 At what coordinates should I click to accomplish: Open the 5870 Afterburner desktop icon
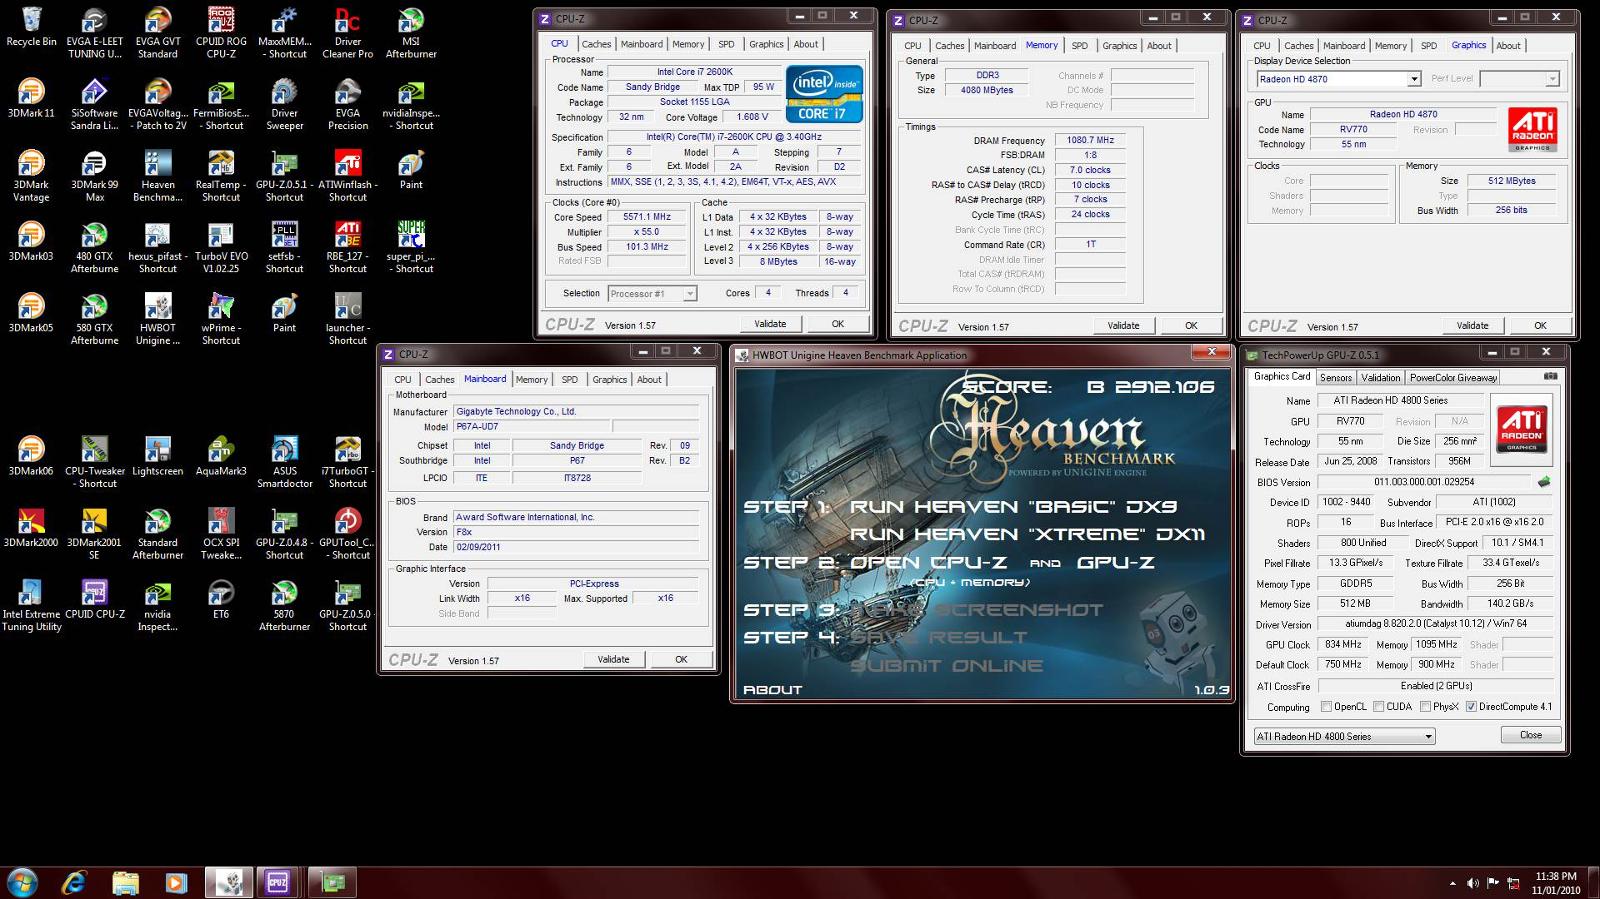click(285, 605)
